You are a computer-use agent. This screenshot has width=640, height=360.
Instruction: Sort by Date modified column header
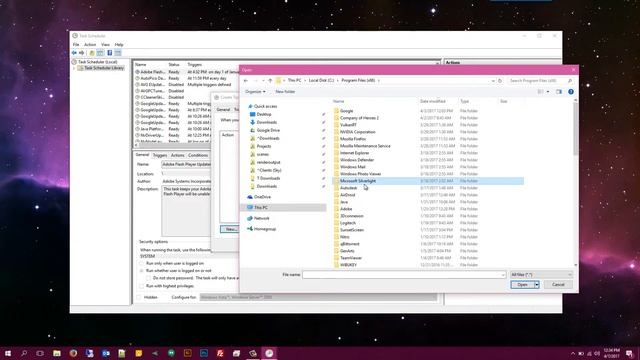click(433, 101)
